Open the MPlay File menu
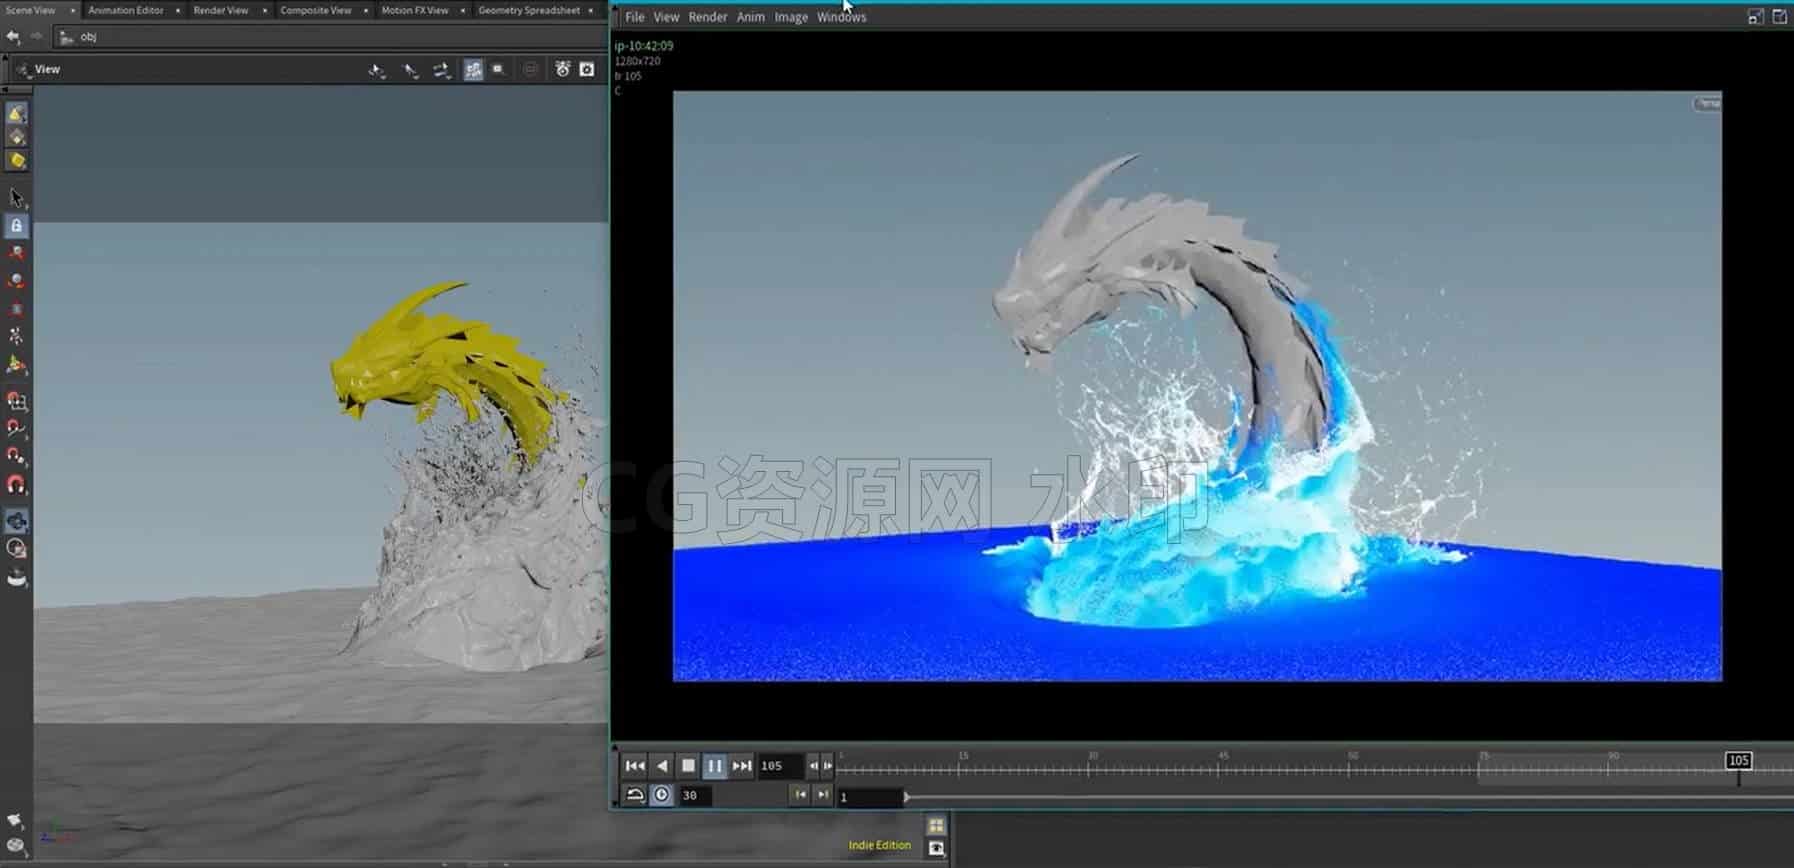This screenshot has width=1794, height=868. coord(635,17)
